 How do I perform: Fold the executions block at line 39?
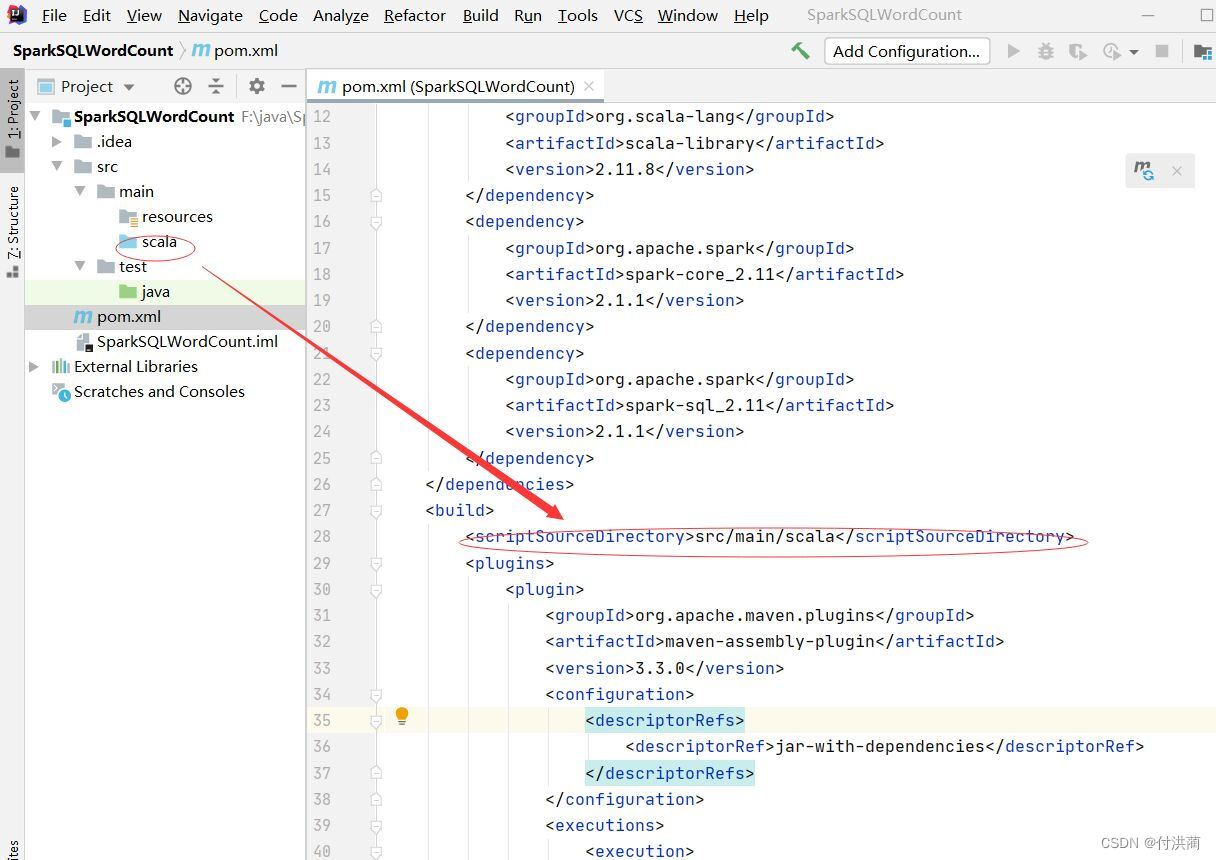tap(376, 826)
